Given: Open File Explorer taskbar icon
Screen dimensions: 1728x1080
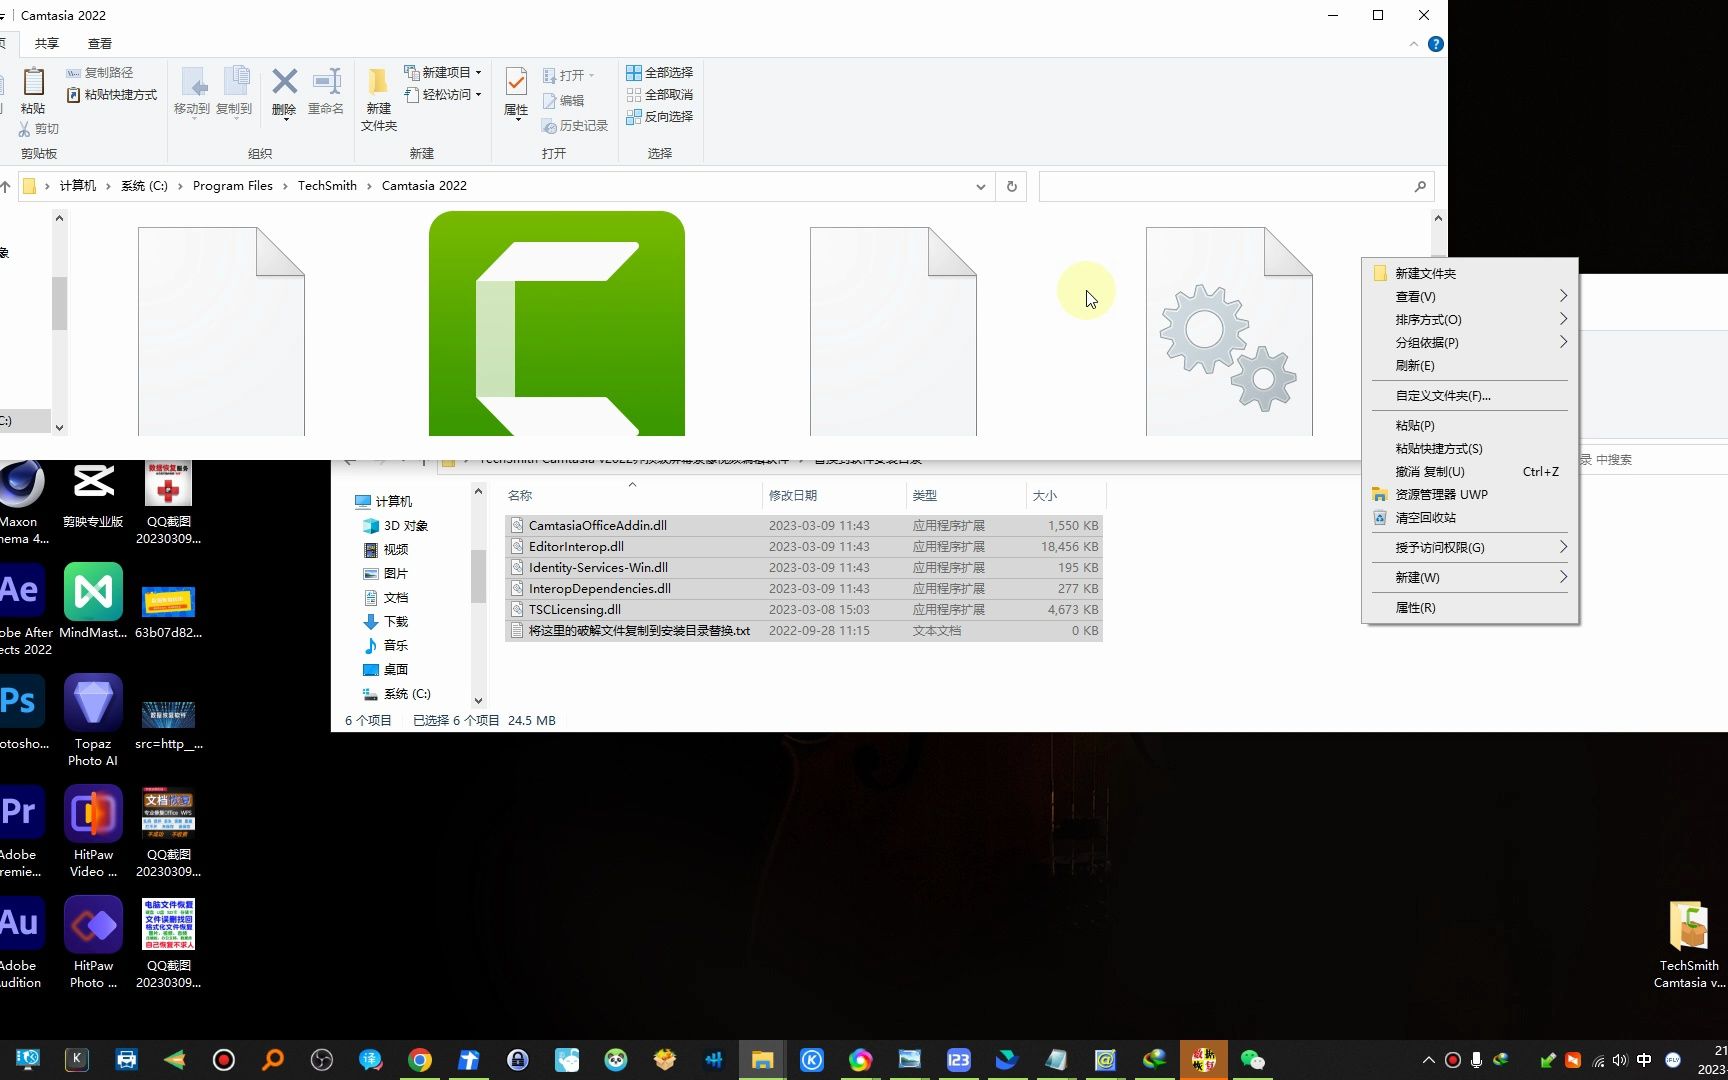Looking at the screenshot, I should click(x=763, y=1060).
